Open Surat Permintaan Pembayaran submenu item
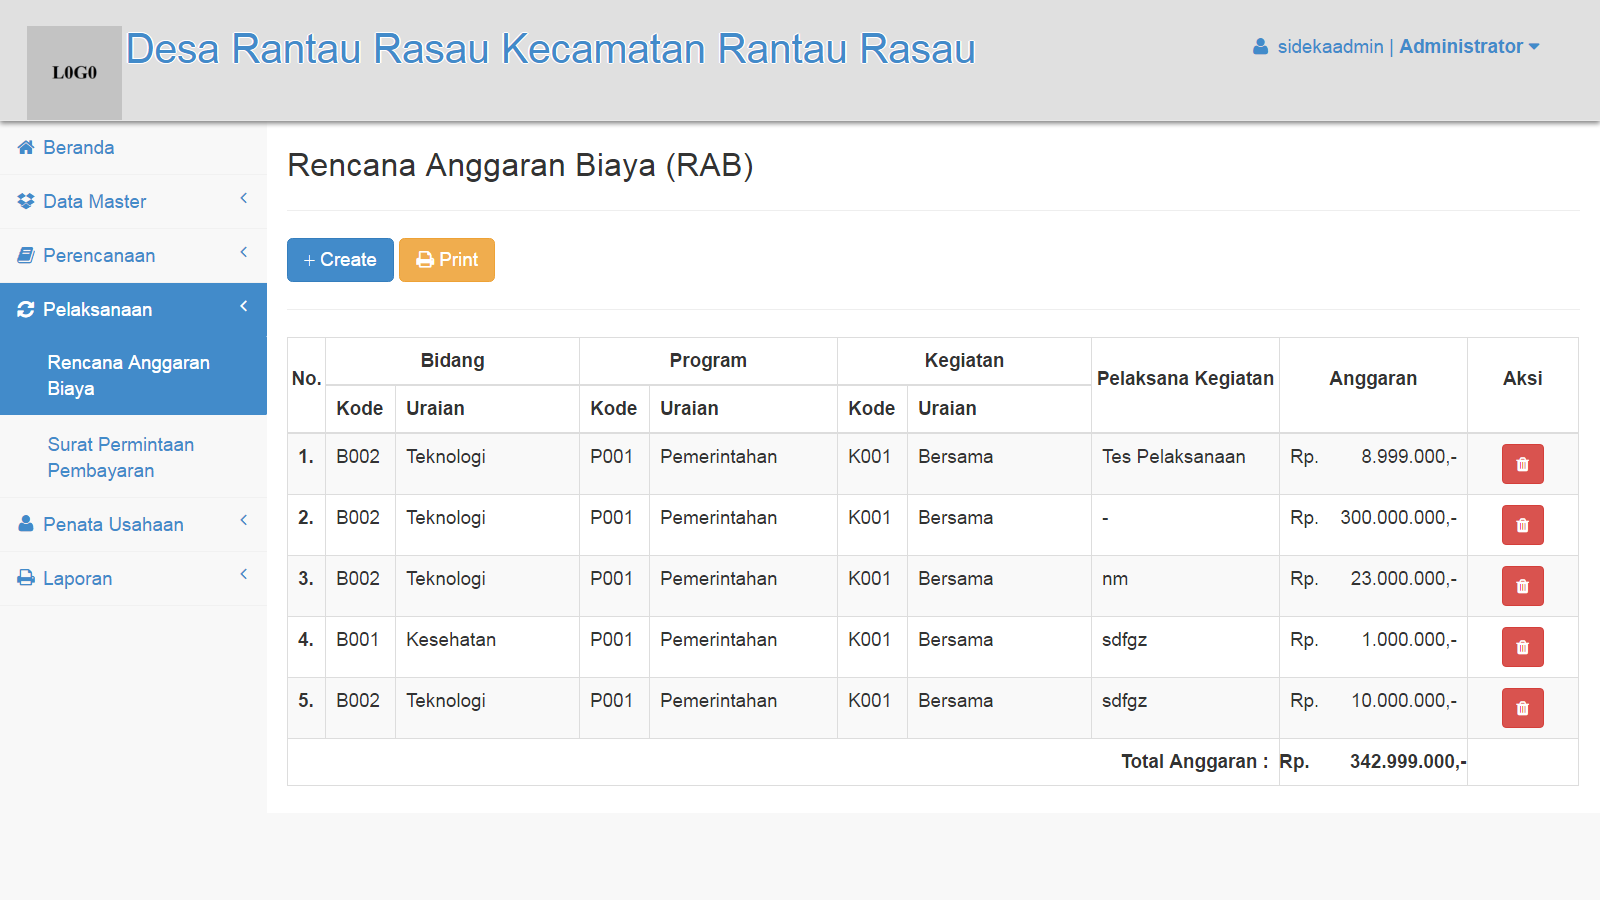Viewport: 1600px width, 900px height. [x=120, y=457]
